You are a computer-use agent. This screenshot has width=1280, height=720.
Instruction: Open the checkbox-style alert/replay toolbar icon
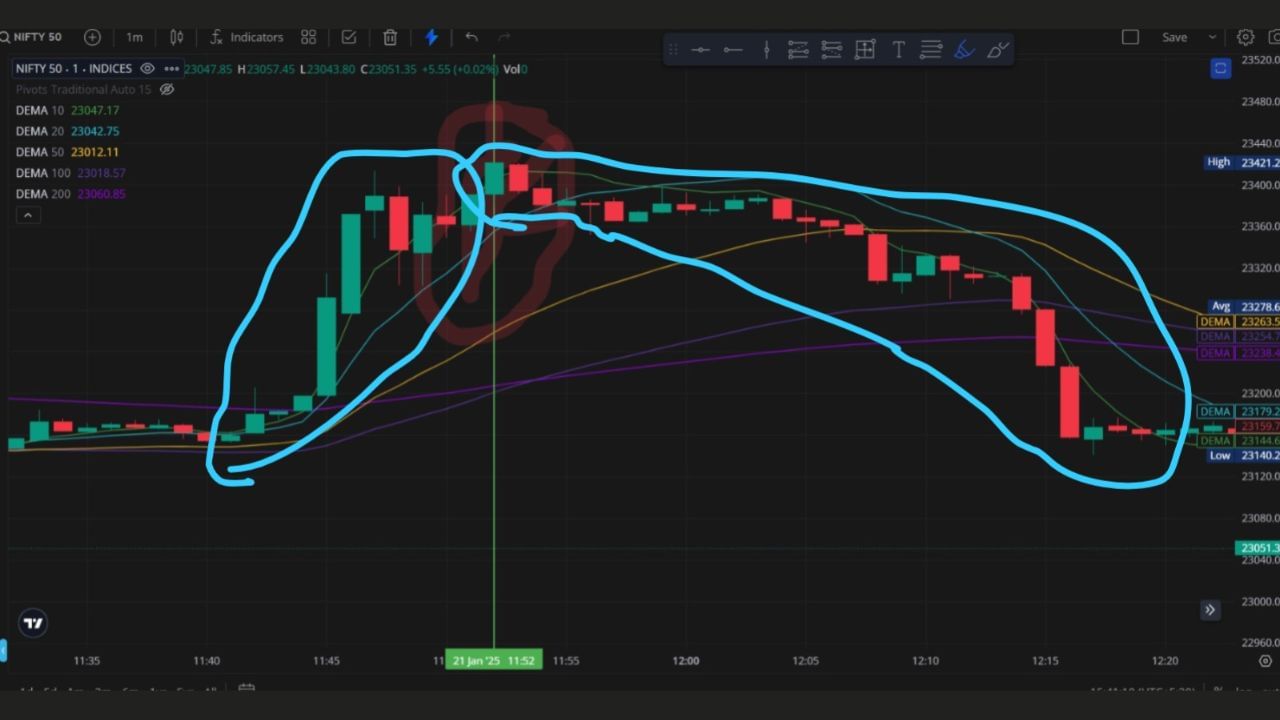click(349, 37)
